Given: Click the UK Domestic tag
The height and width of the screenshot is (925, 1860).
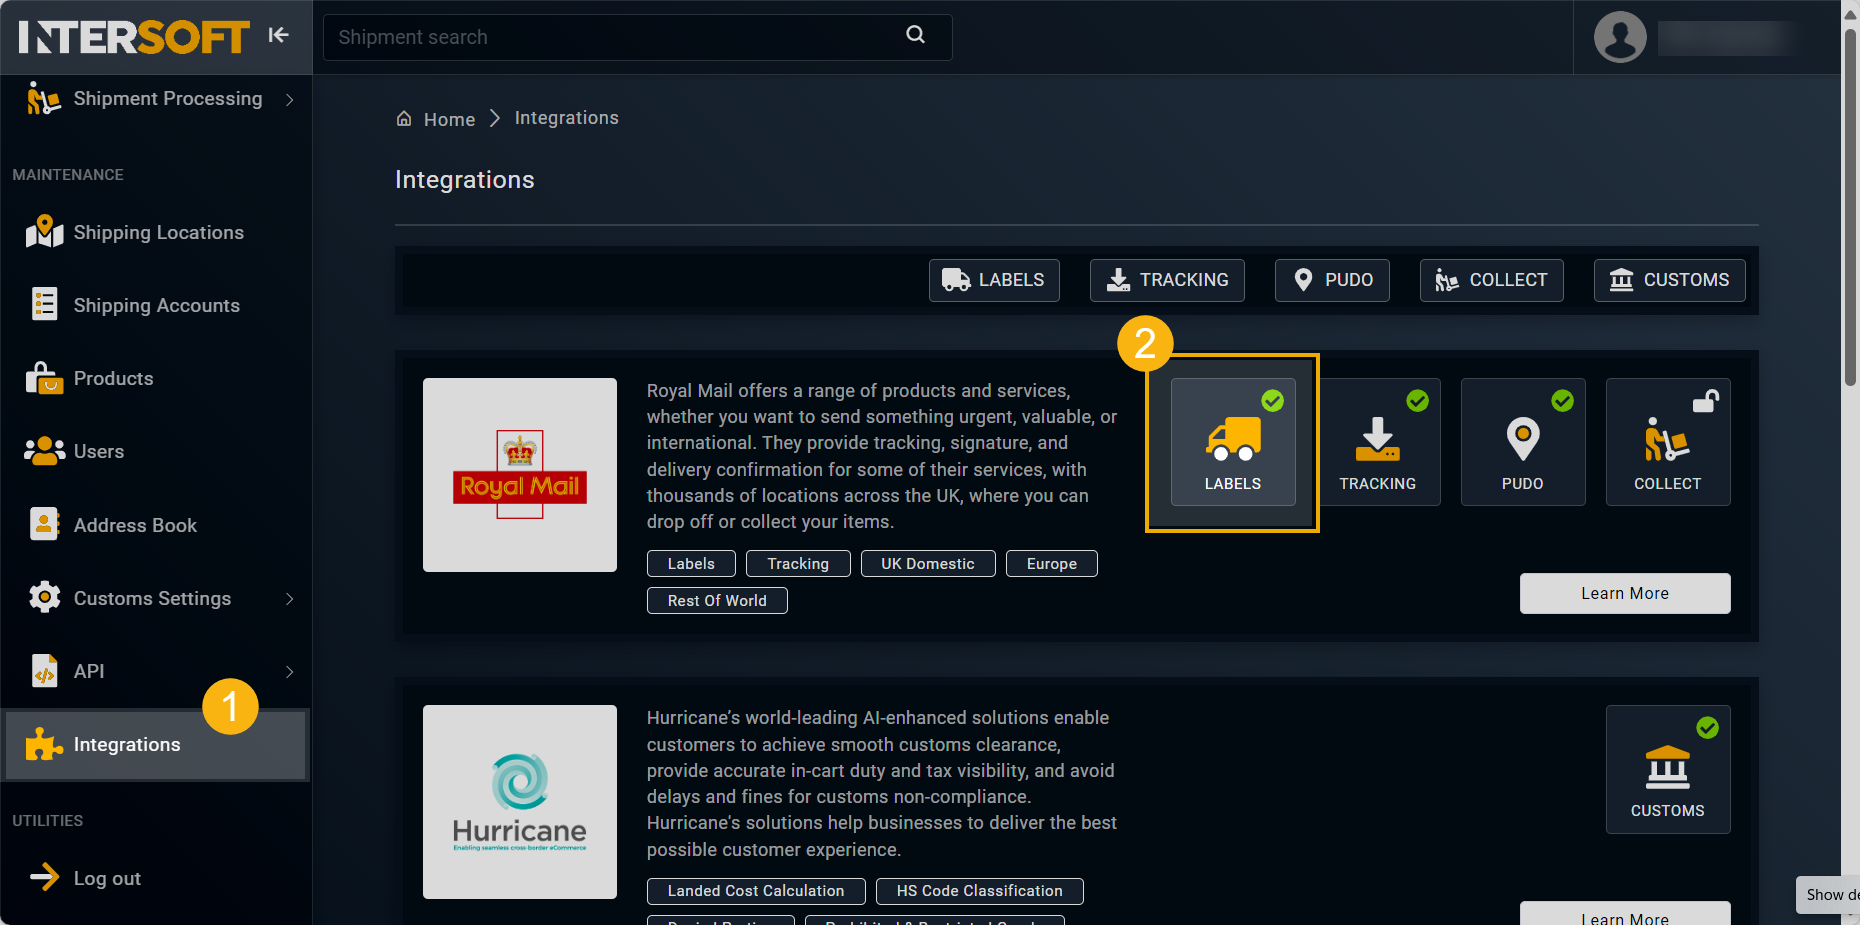Looking at the screenshot, I should click(x=928, y=563).
